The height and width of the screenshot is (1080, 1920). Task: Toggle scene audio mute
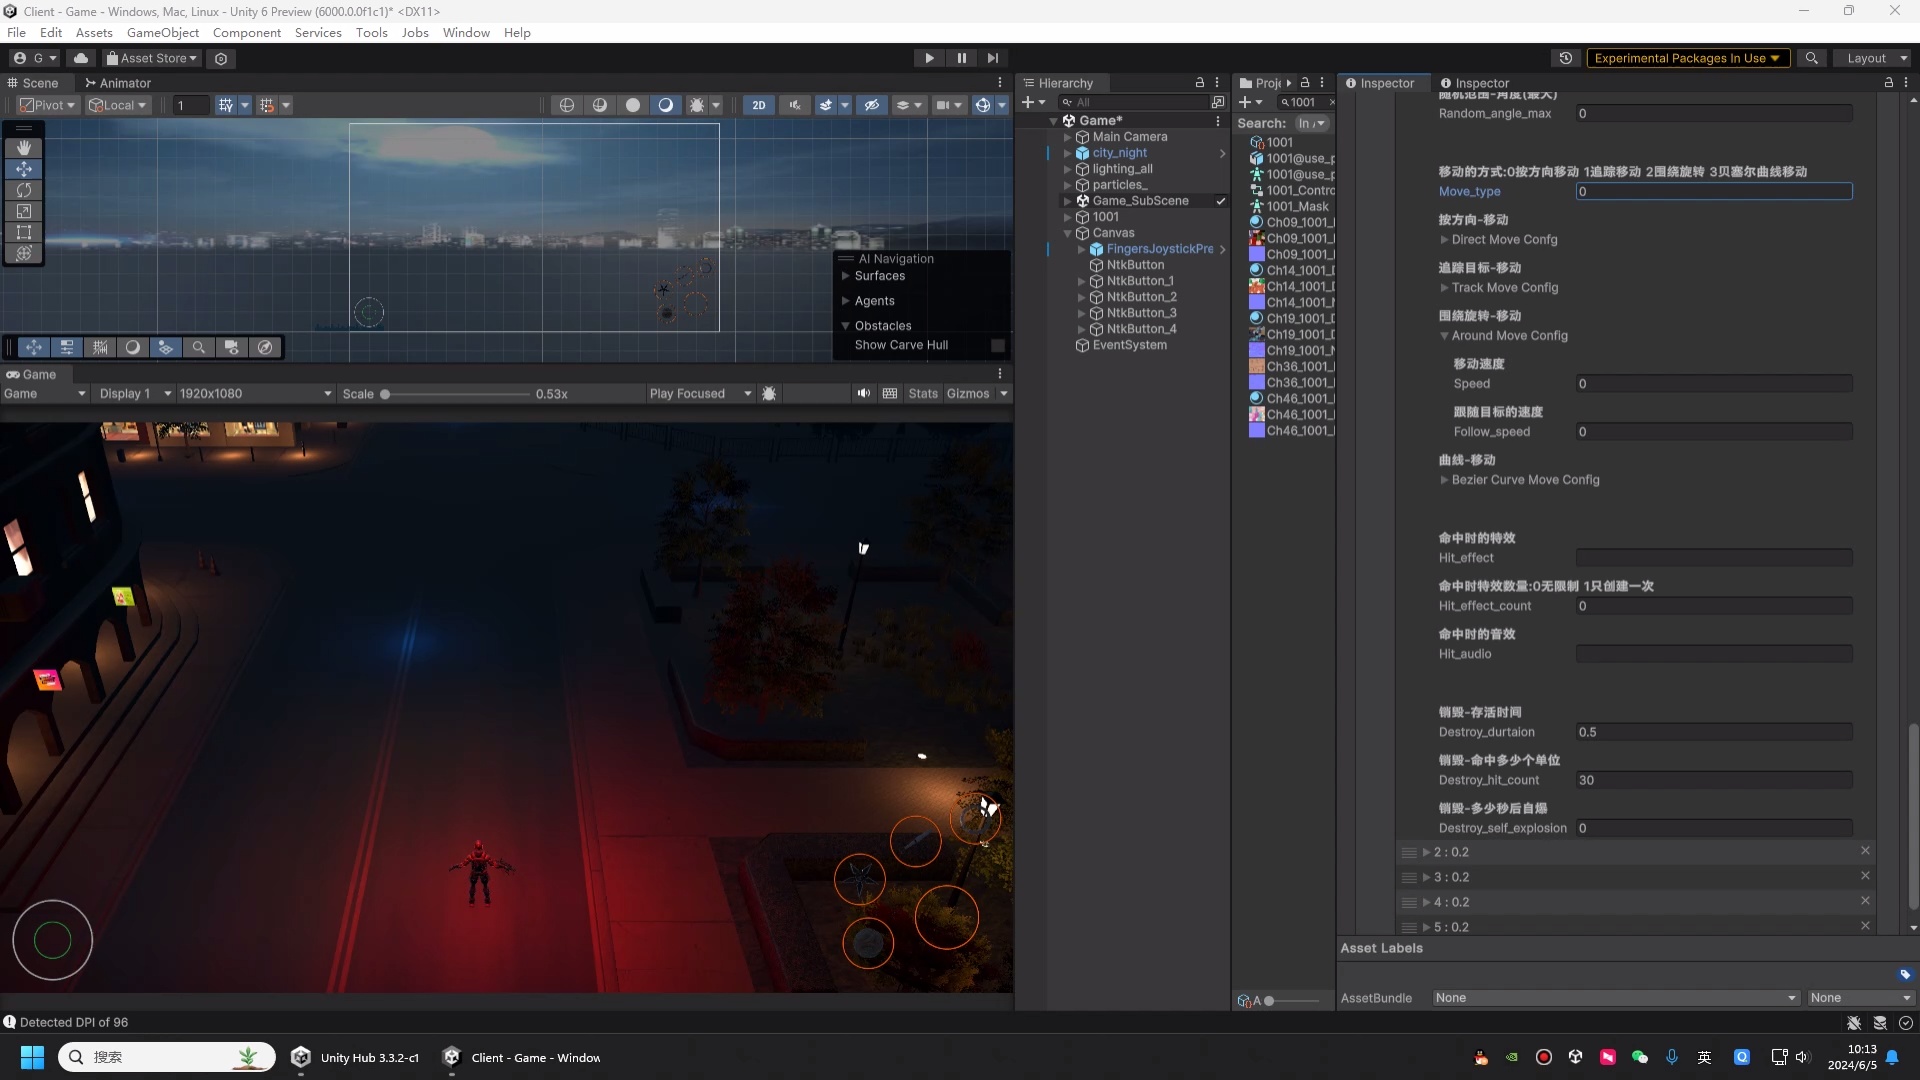coord(794,104)
